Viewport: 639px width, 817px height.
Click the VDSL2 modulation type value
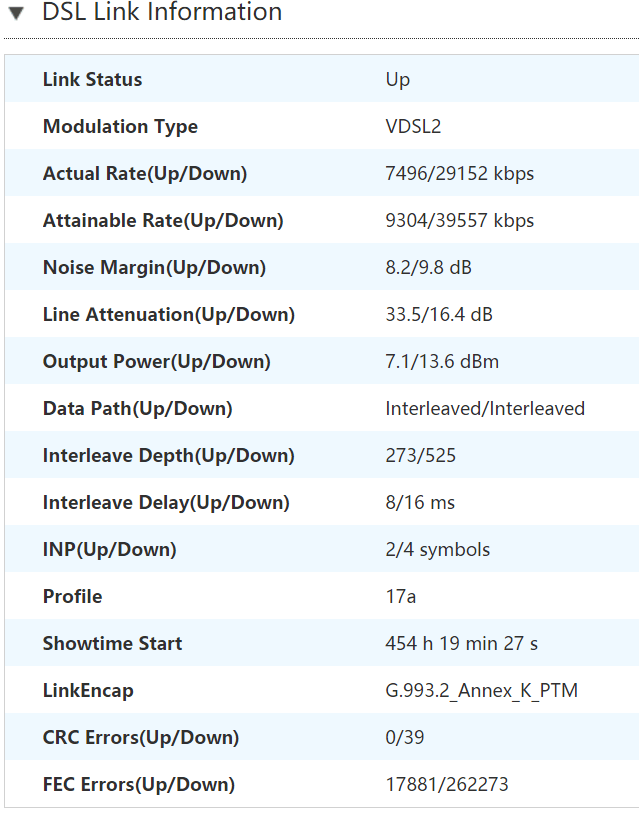(411, 127)
